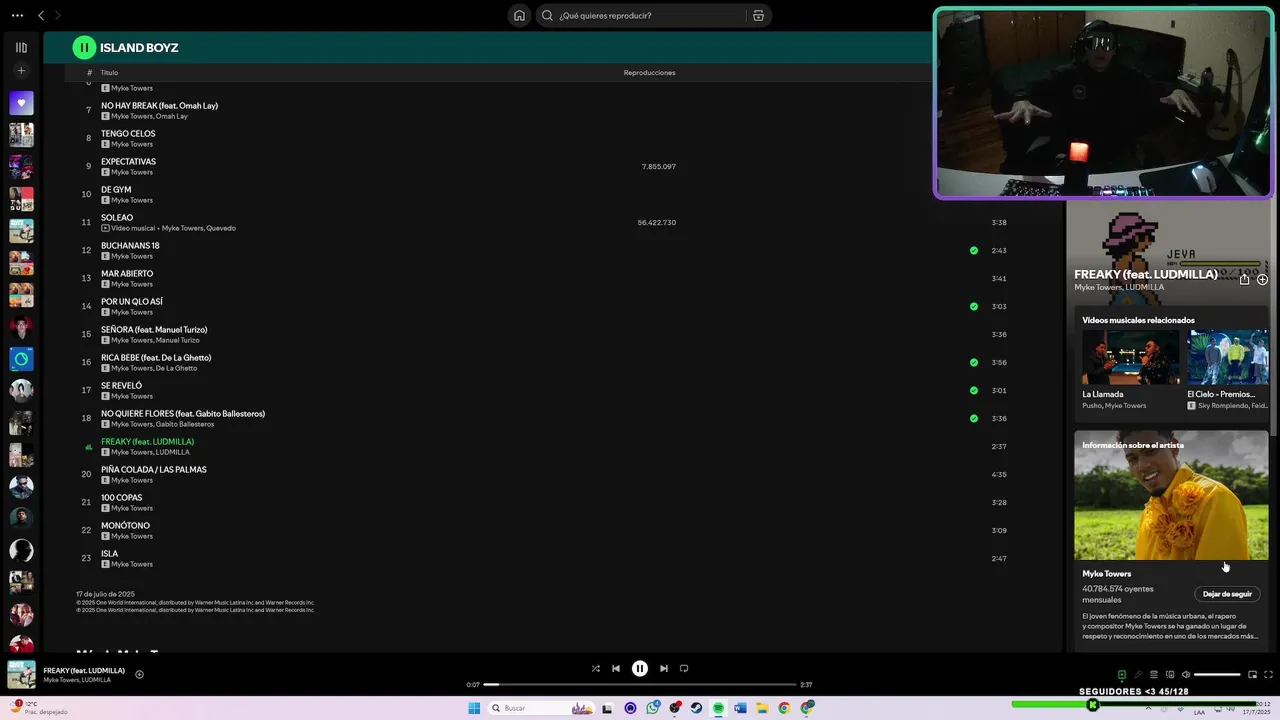Skip to next track
This screenshot has width=1280, height=720.
(x=664, y=668)
